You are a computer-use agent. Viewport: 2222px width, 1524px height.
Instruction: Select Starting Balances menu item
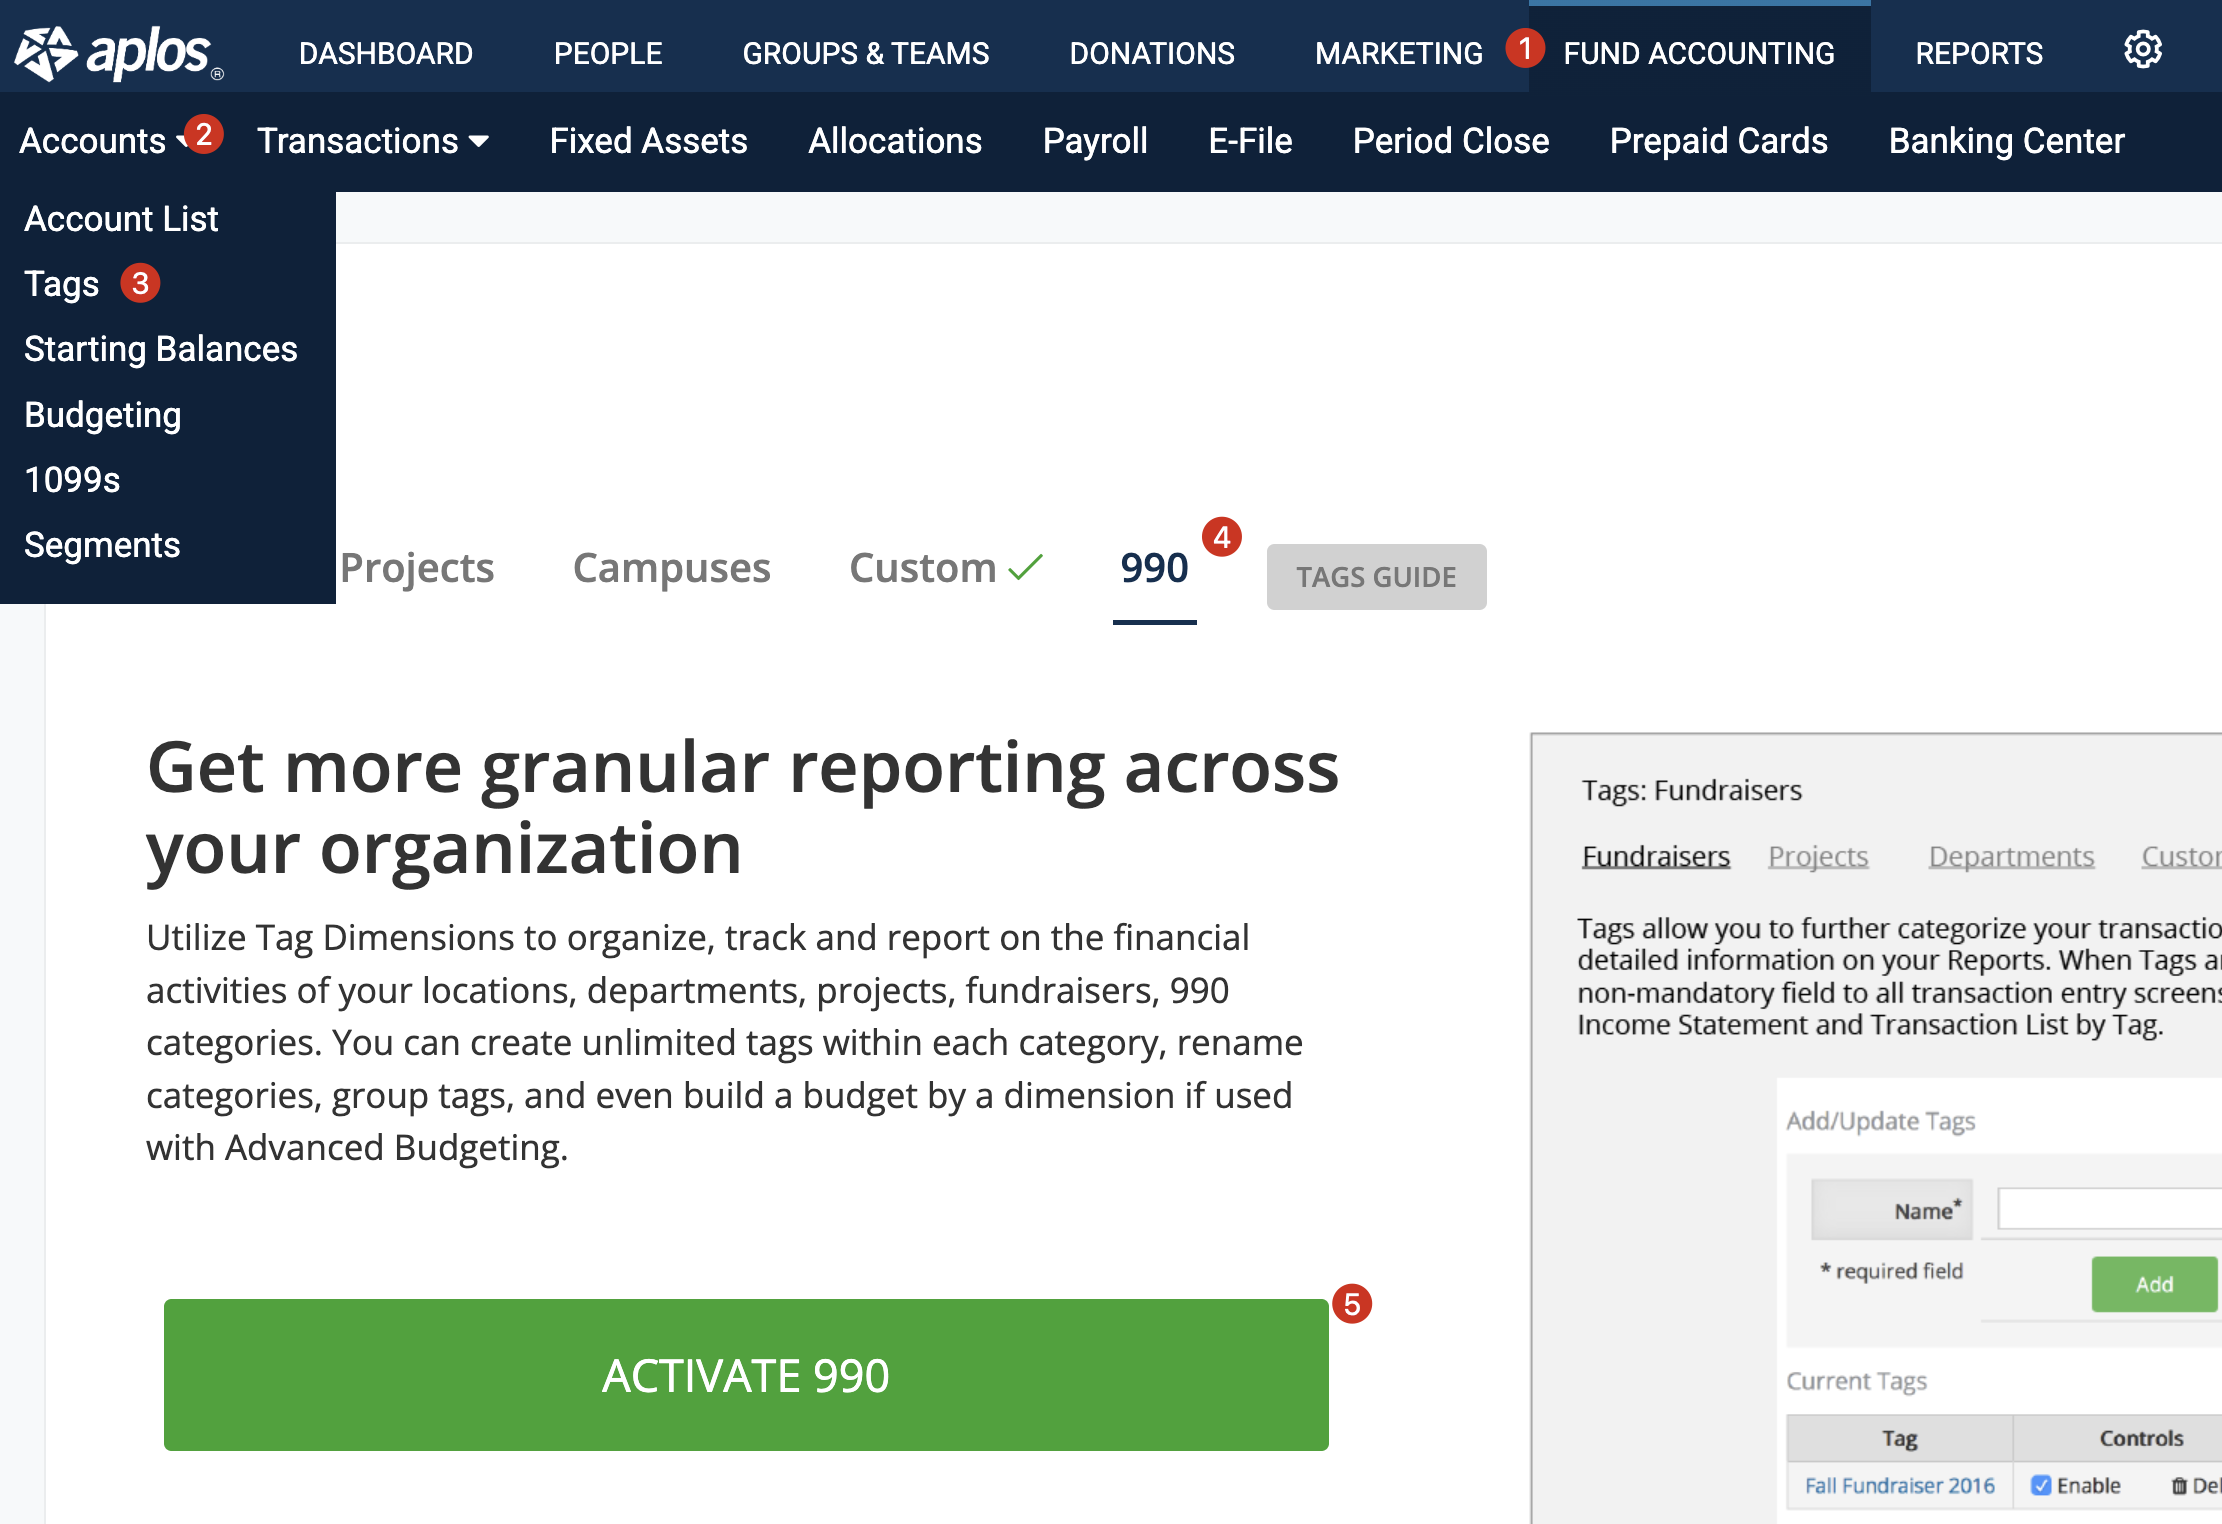pos(161,349)
